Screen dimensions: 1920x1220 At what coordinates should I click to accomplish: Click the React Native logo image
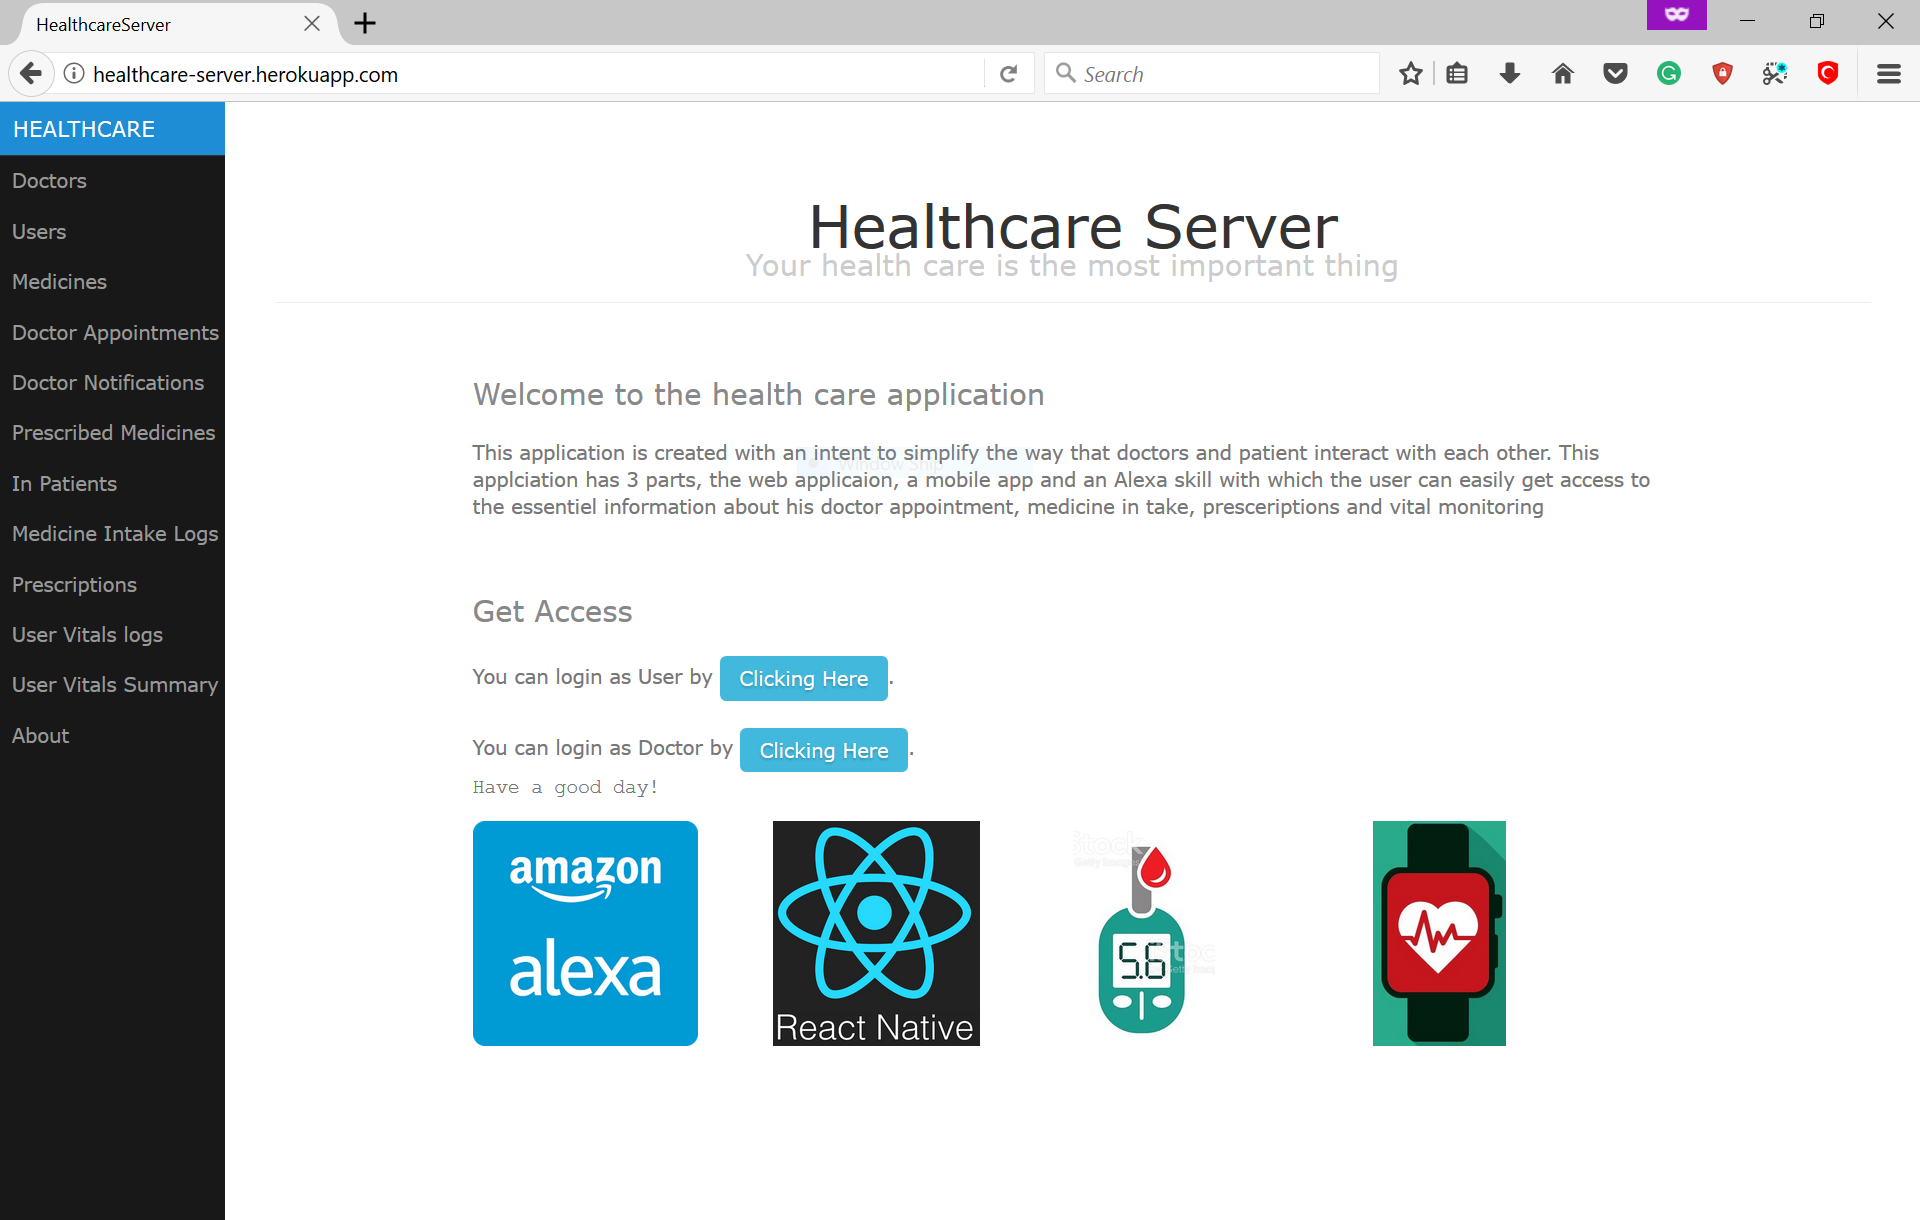[x=876, y=933]
